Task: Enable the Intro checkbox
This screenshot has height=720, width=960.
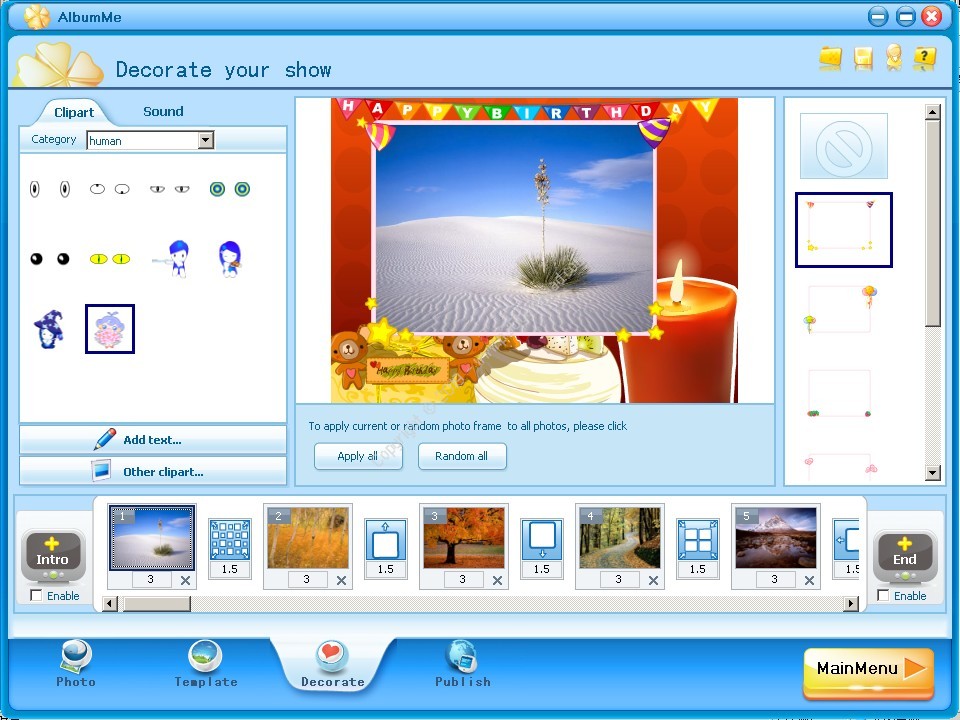Action: coord(37,596)
